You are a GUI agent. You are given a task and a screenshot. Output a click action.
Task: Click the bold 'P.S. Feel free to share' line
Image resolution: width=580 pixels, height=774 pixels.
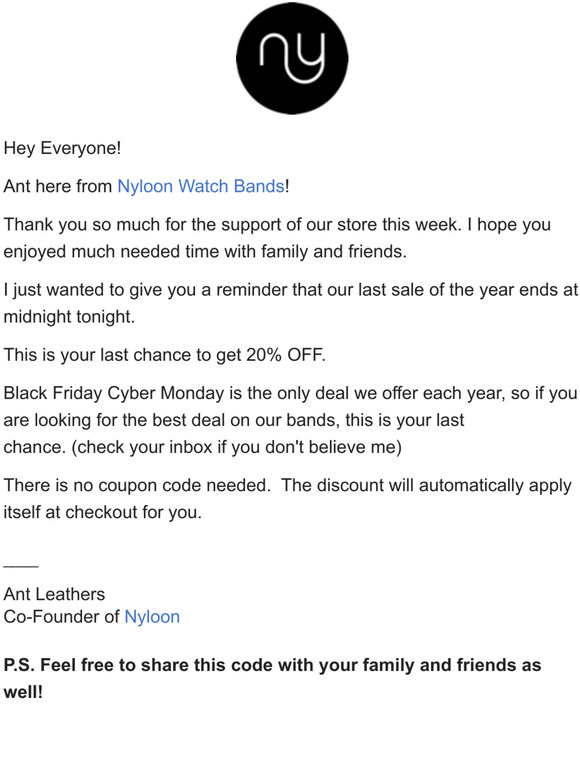click(x=272, y=665)
